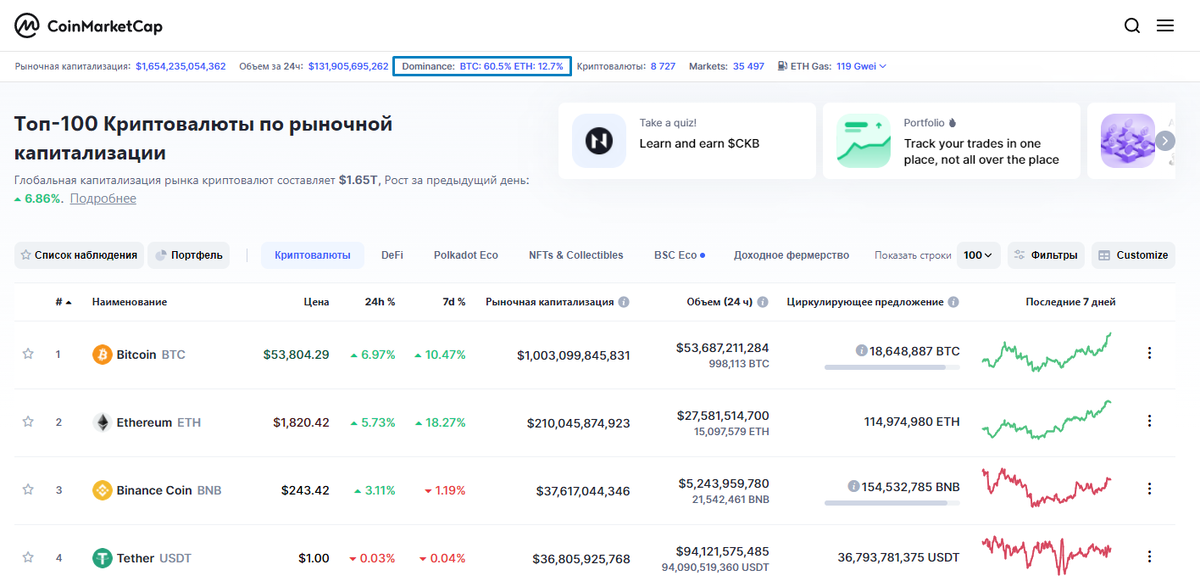Image resolution: width=1200 pixels, height=587 pixels.
Task: Star Tether for watchlist
Action: pos(28,558)
